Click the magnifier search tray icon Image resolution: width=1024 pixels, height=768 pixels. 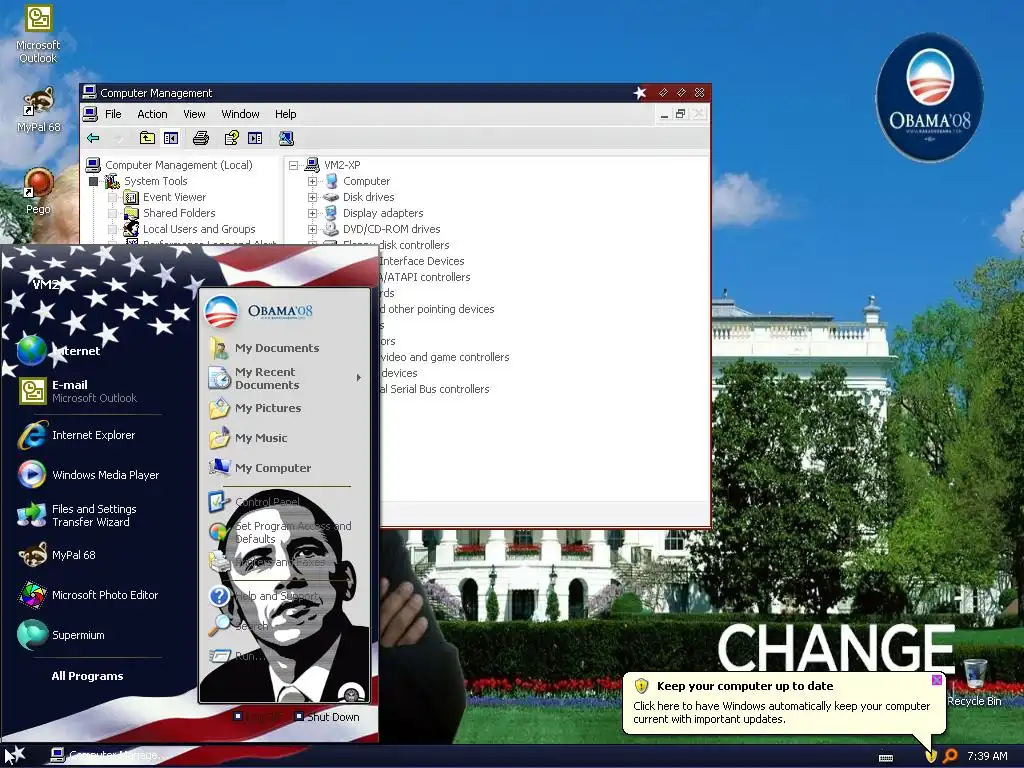click(x=950, y=756)
